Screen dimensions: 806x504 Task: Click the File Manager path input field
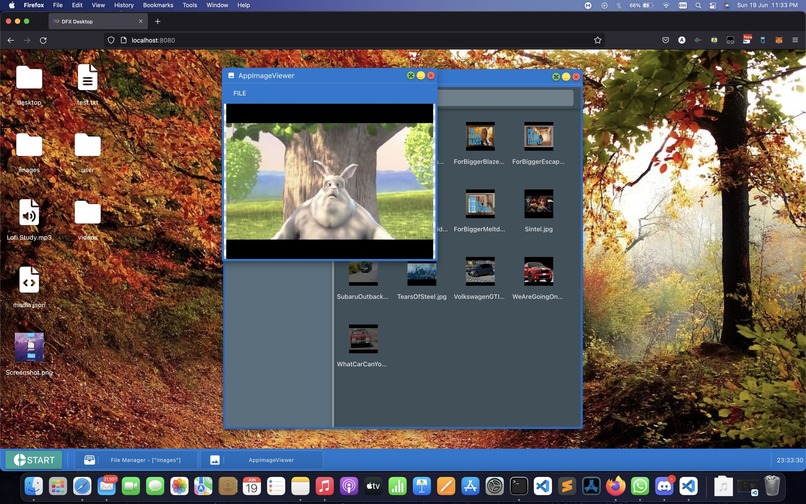[x=505, y=98]
